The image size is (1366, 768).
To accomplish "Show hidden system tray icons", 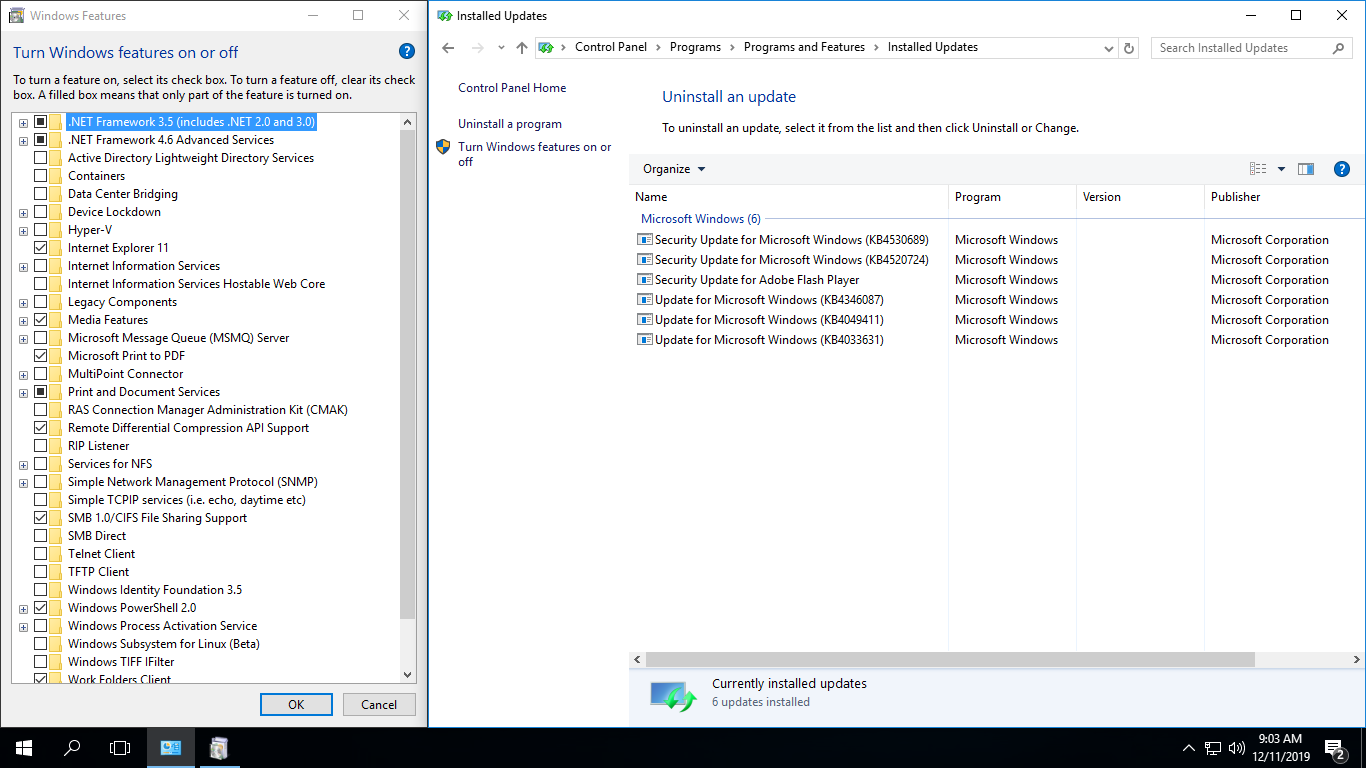I will coord(1188,748).
